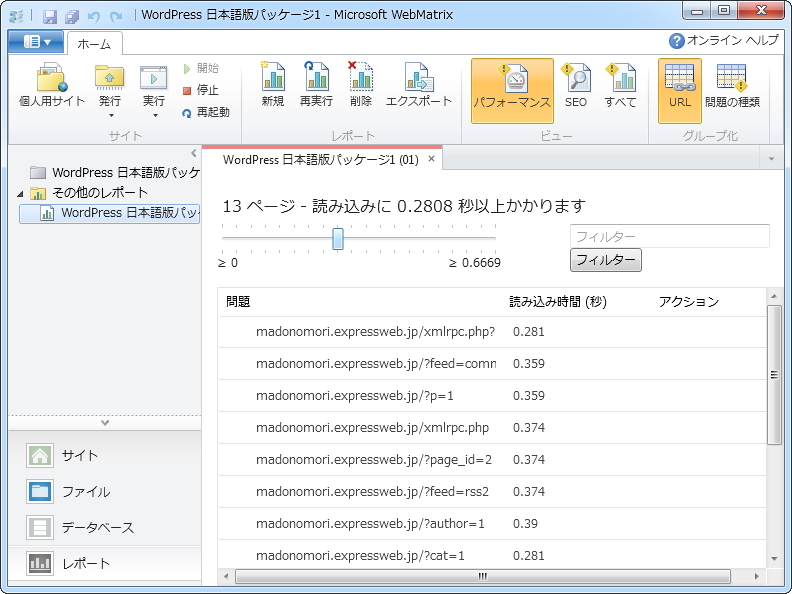This screenshot has height=594, width=792.
Task: Click the filter (フィルター) text field
Action: click(x=670, y=236)
